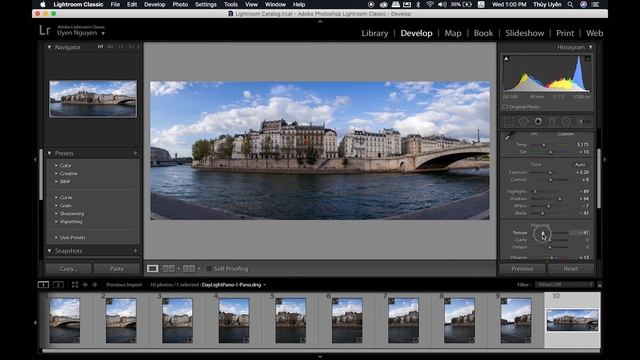Viewport: 640px width, 360px height.
Task: Click Previous Import source label in filmstrip
Action: [124, 285]
